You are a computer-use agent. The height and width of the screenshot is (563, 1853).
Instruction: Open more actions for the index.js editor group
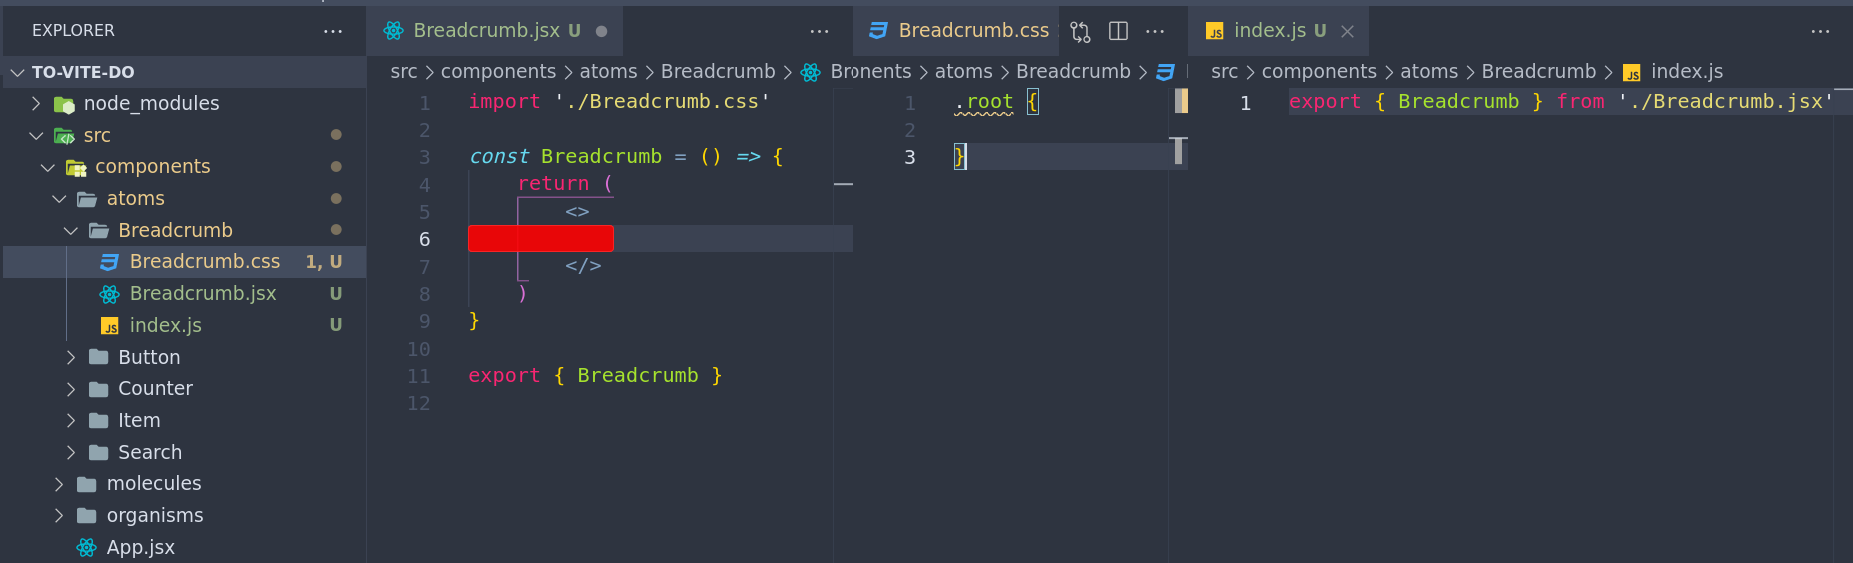(1820, 31)
